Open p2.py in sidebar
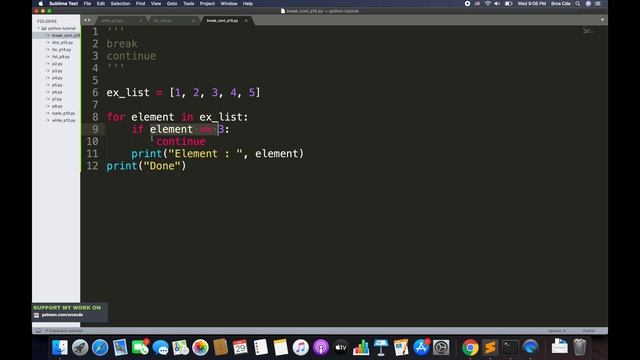Viewport: 640px width, 360px height. pos(57,64)
